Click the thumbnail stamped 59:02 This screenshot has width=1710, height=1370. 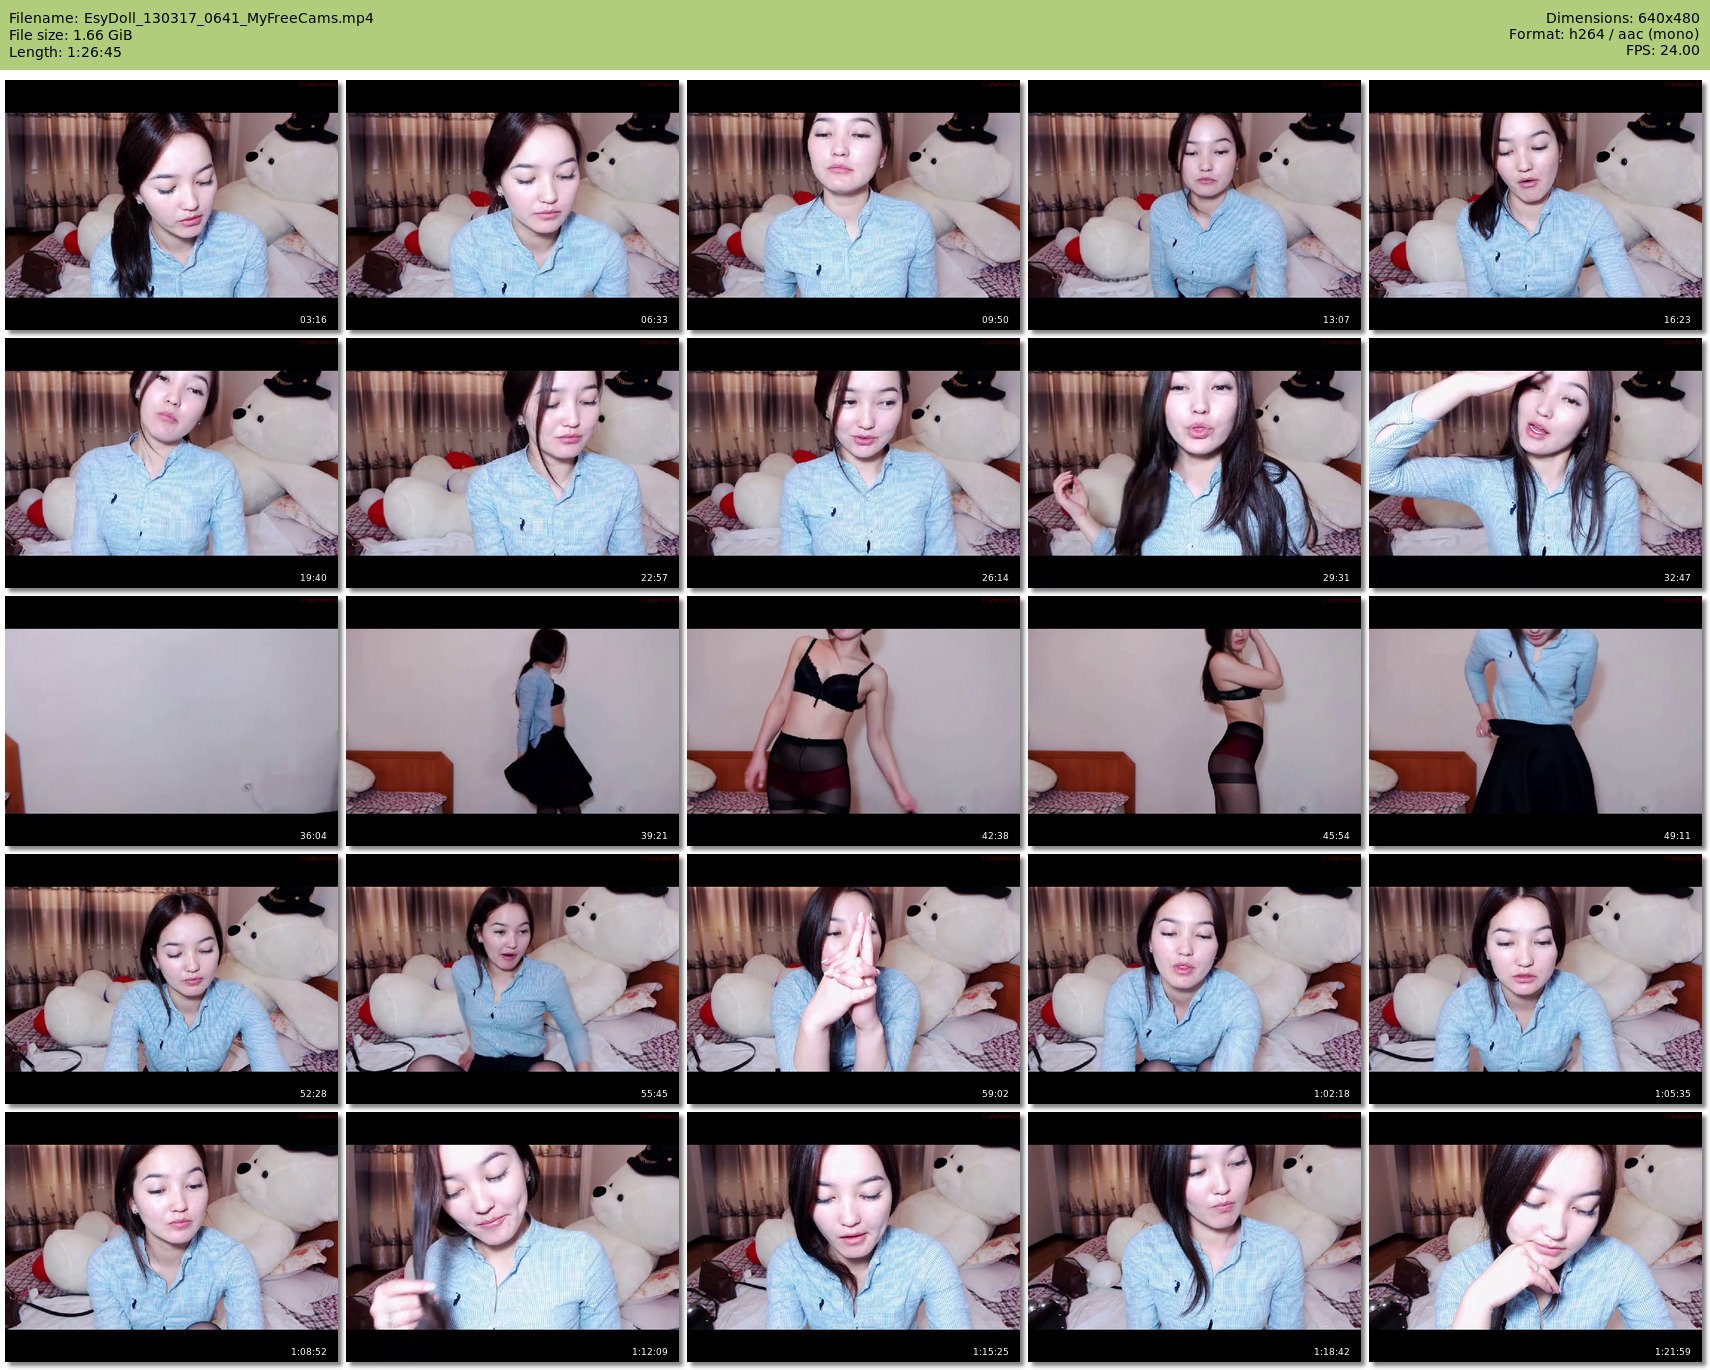pos(854,979)
